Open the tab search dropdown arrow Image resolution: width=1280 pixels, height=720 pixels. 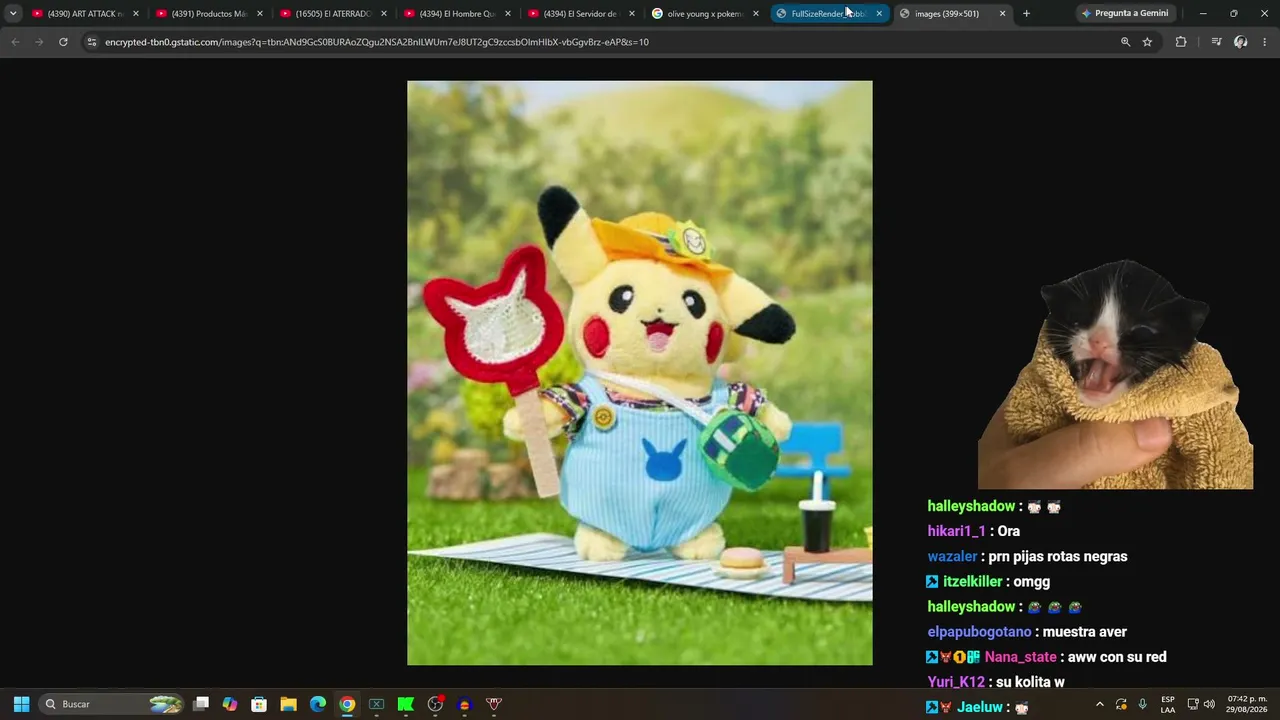pyautogui.click(x=13, y=13)
